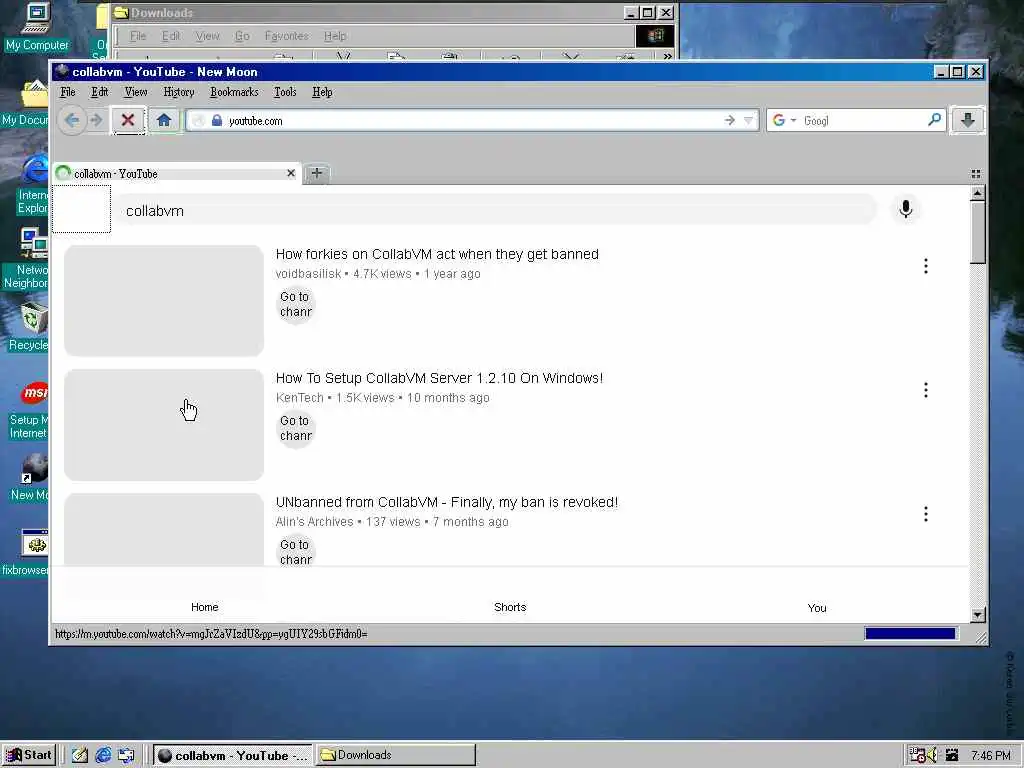The image size is (1024, 768).
Task: Click the browser Forward arrow button
Action: coord(96,120)
